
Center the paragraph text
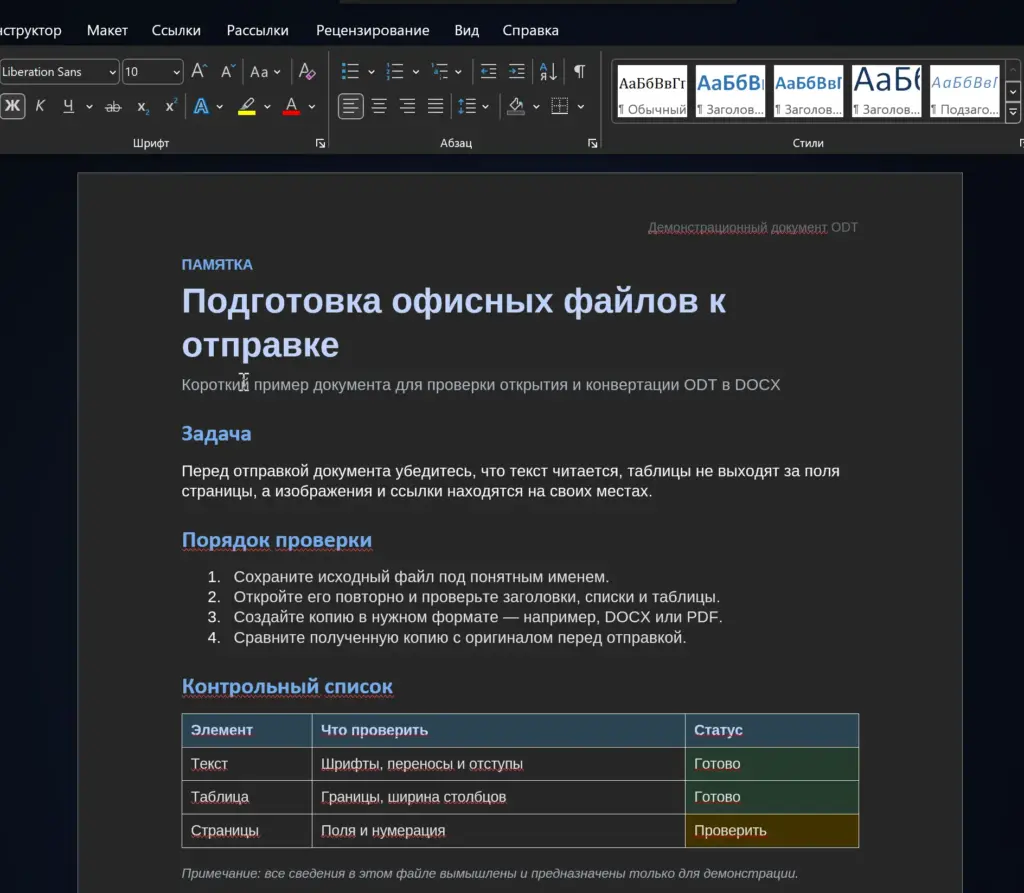click(379, 106)
